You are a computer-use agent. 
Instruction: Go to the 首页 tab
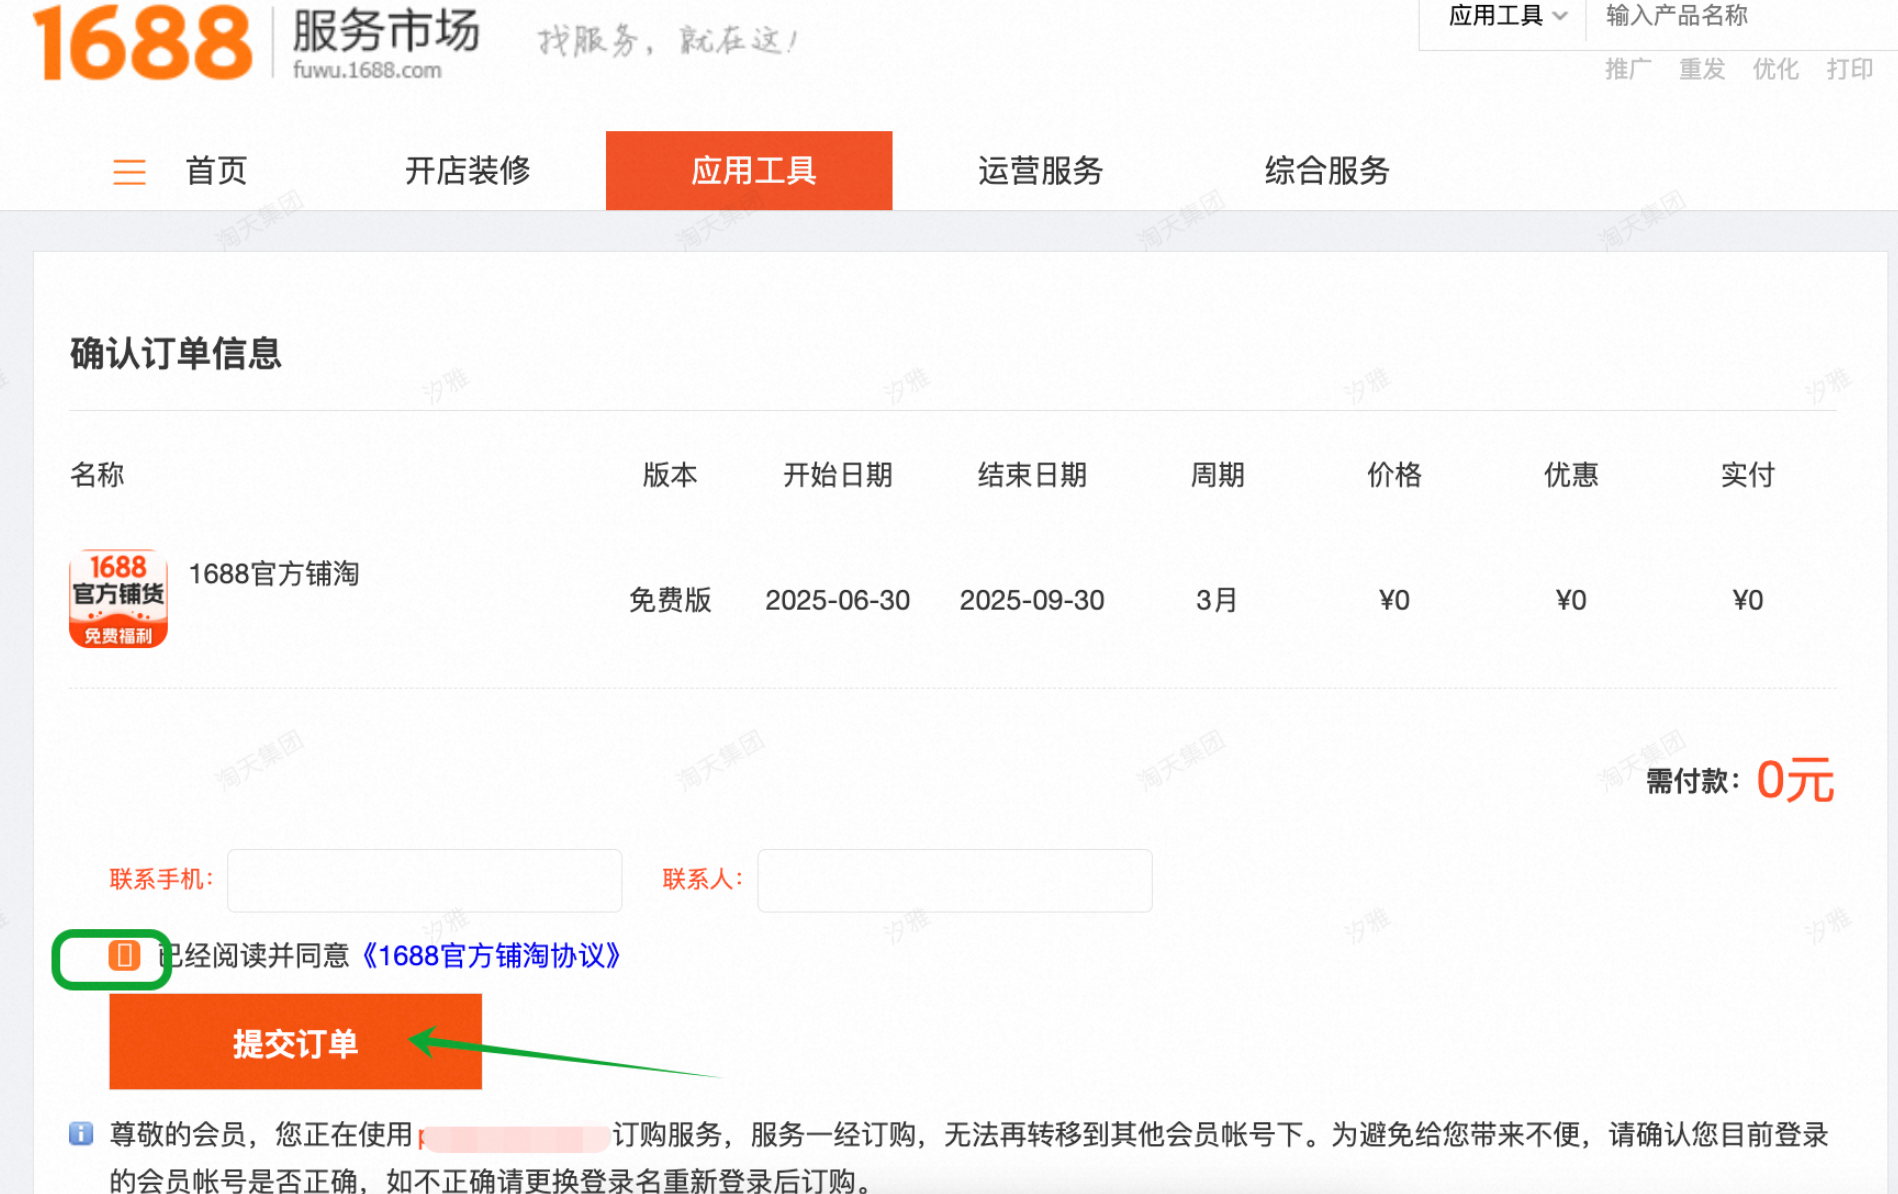(x=216, y=171)
